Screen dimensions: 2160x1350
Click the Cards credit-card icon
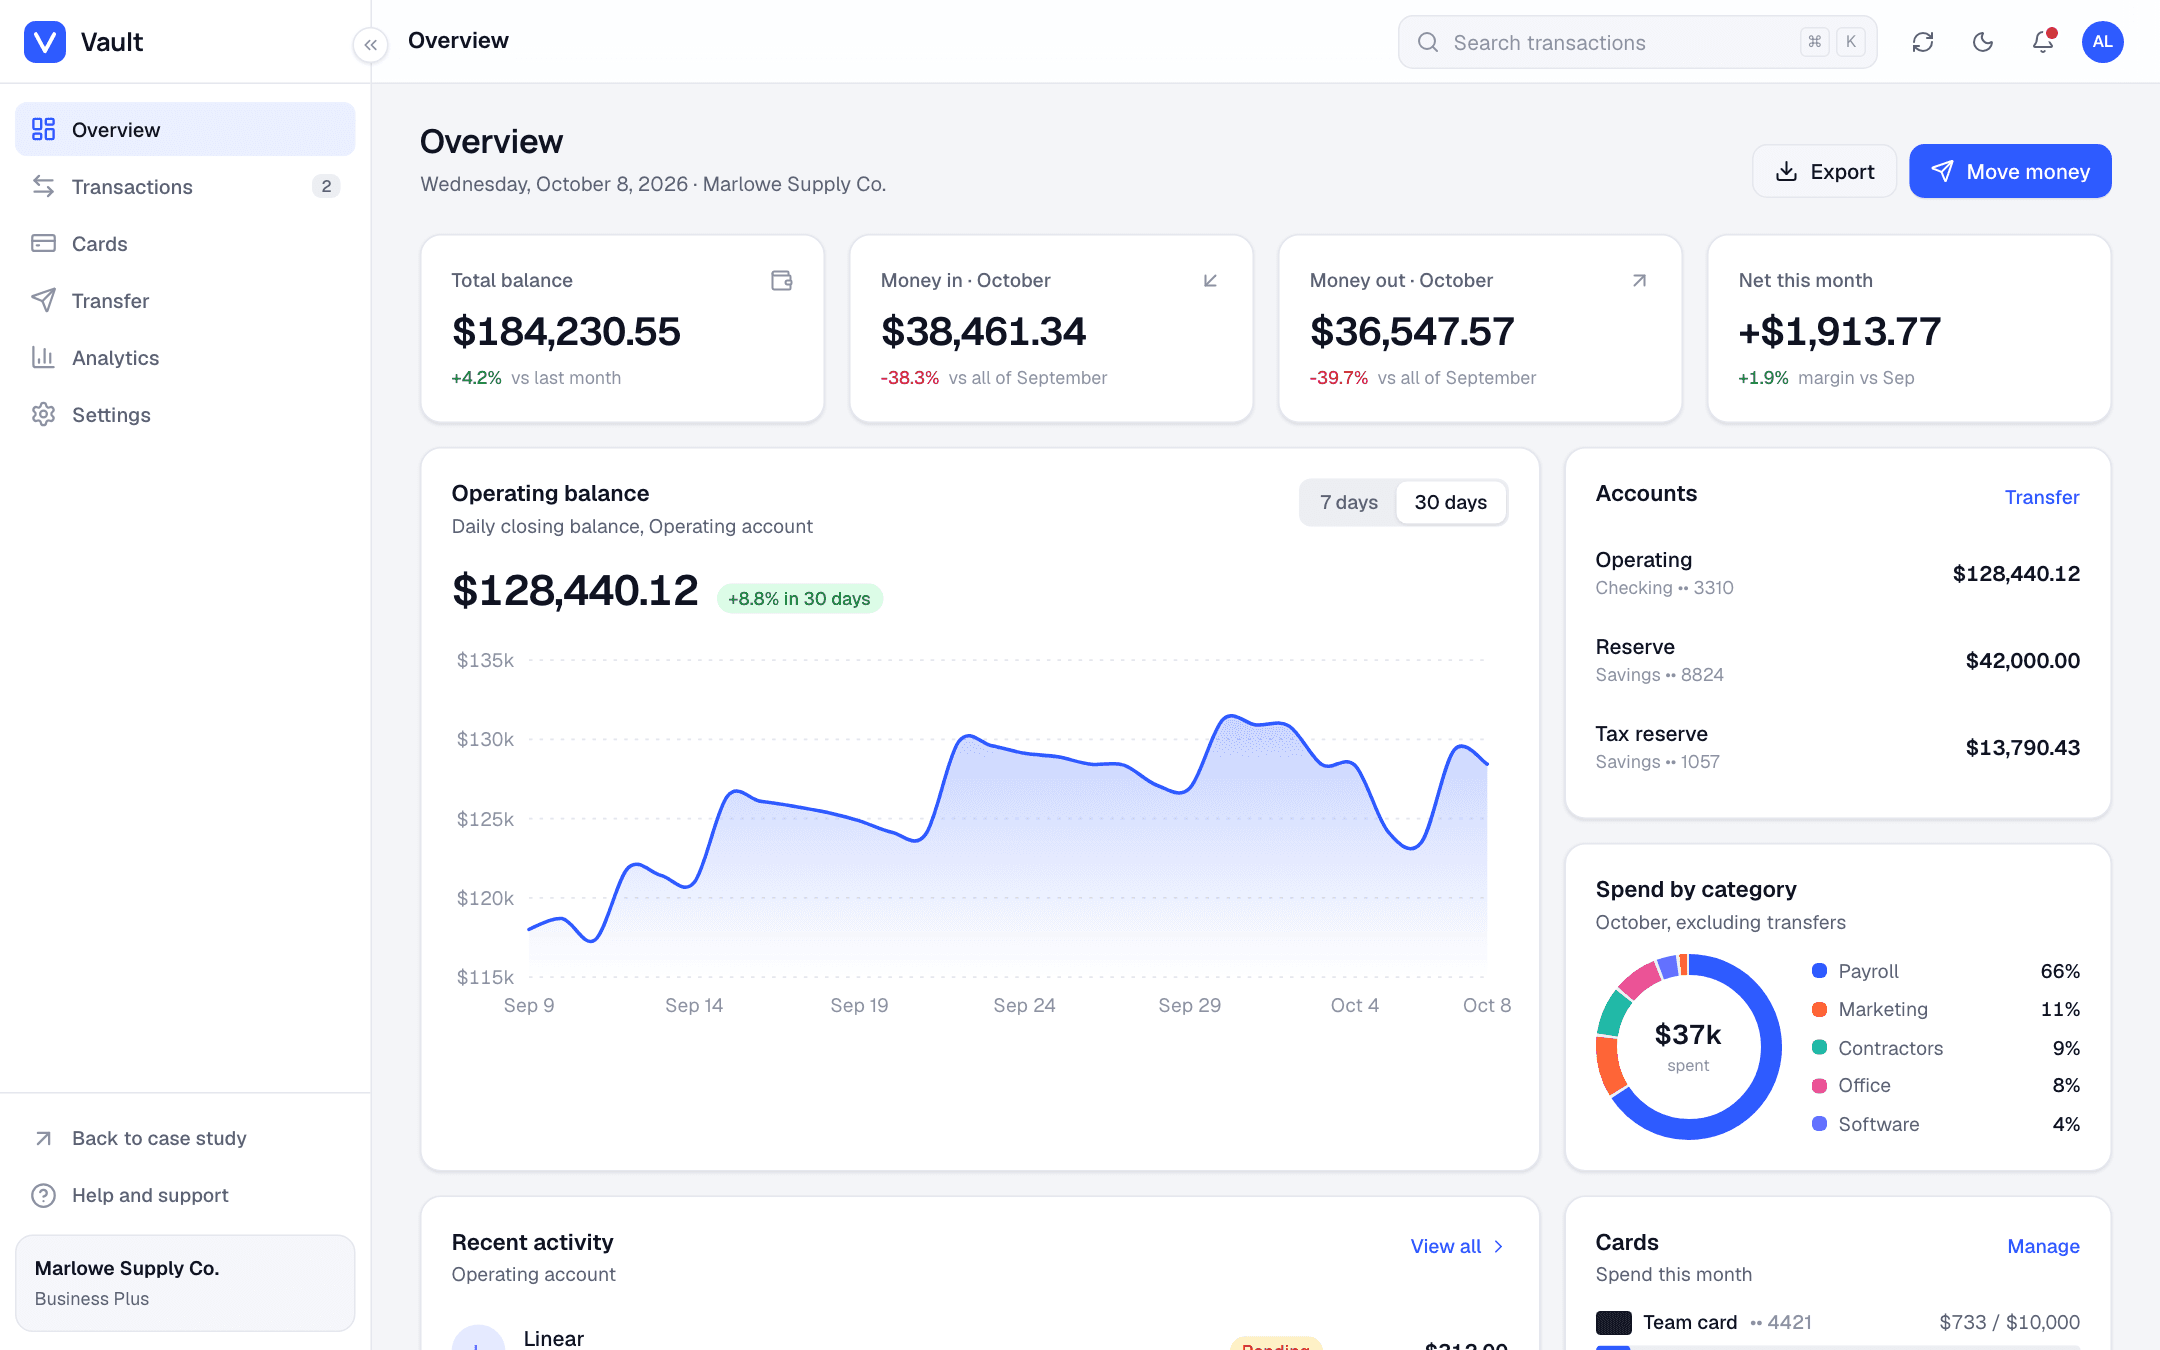(43, 243)
